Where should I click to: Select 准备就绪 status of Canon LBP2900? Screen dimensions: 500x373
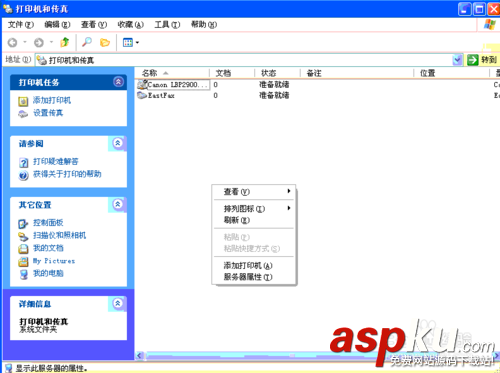pyautogui.click(x=274, y=85)
